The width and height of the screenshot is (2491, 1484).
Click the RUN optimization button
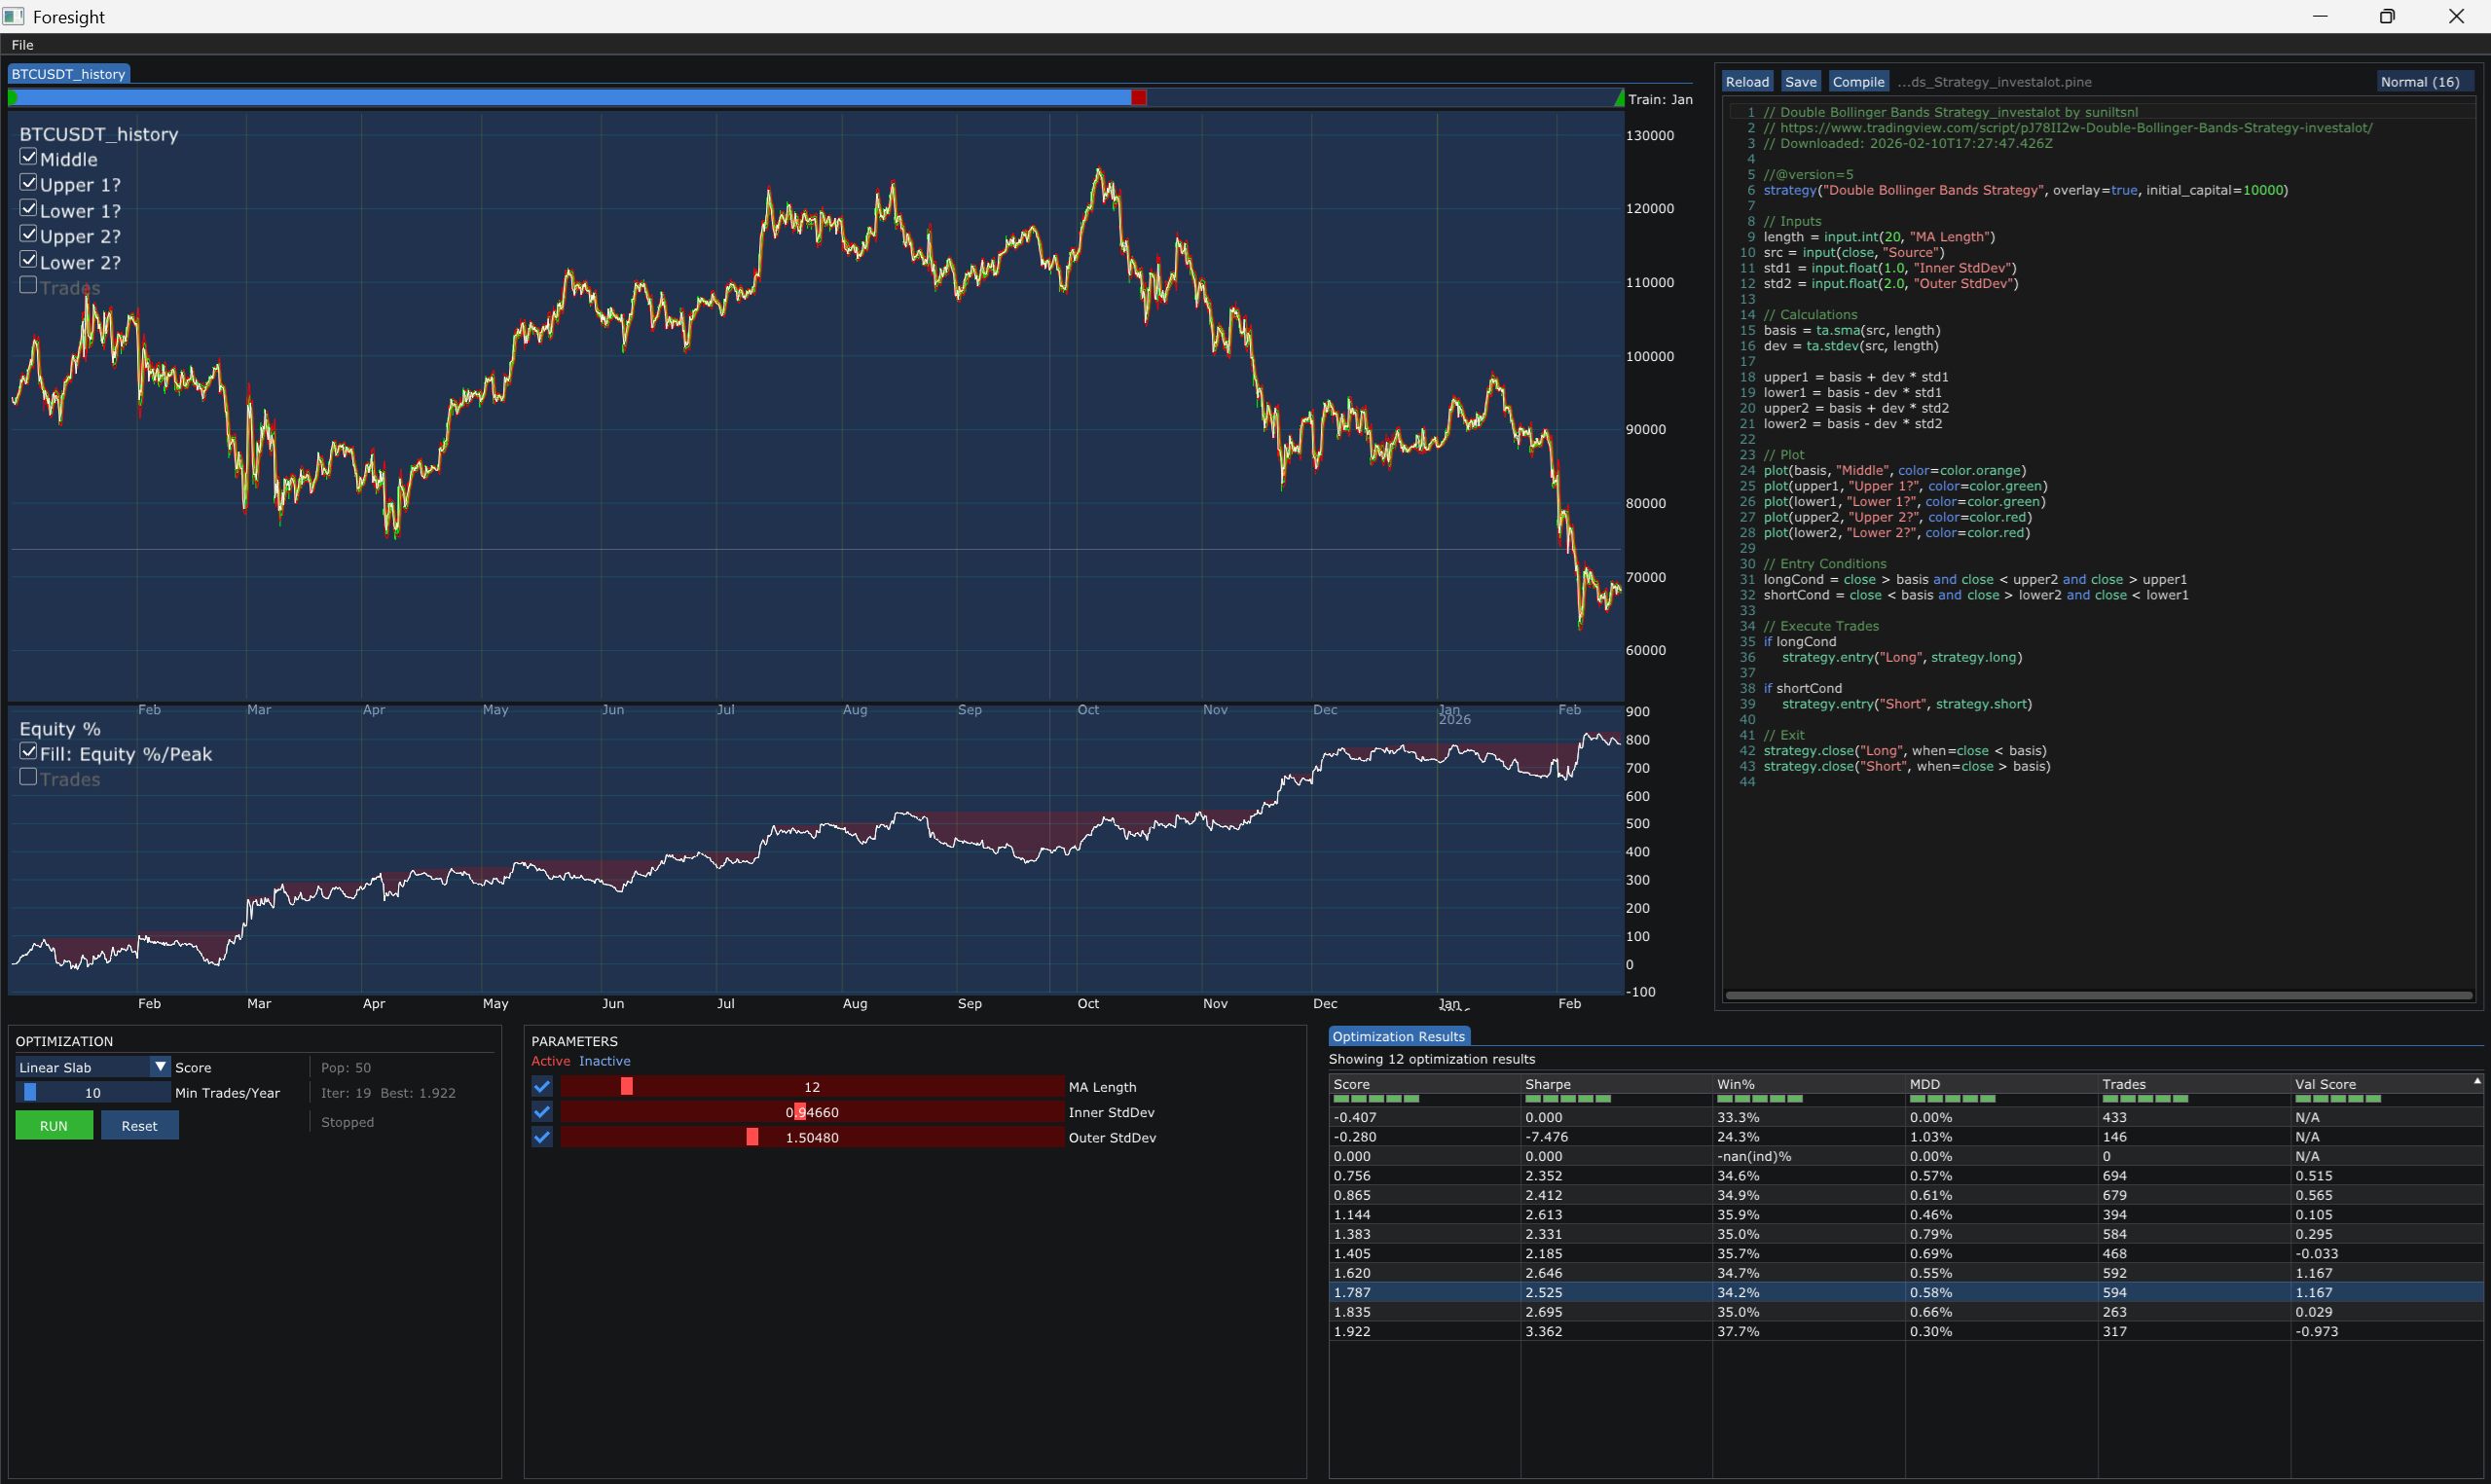point(53,1125)
